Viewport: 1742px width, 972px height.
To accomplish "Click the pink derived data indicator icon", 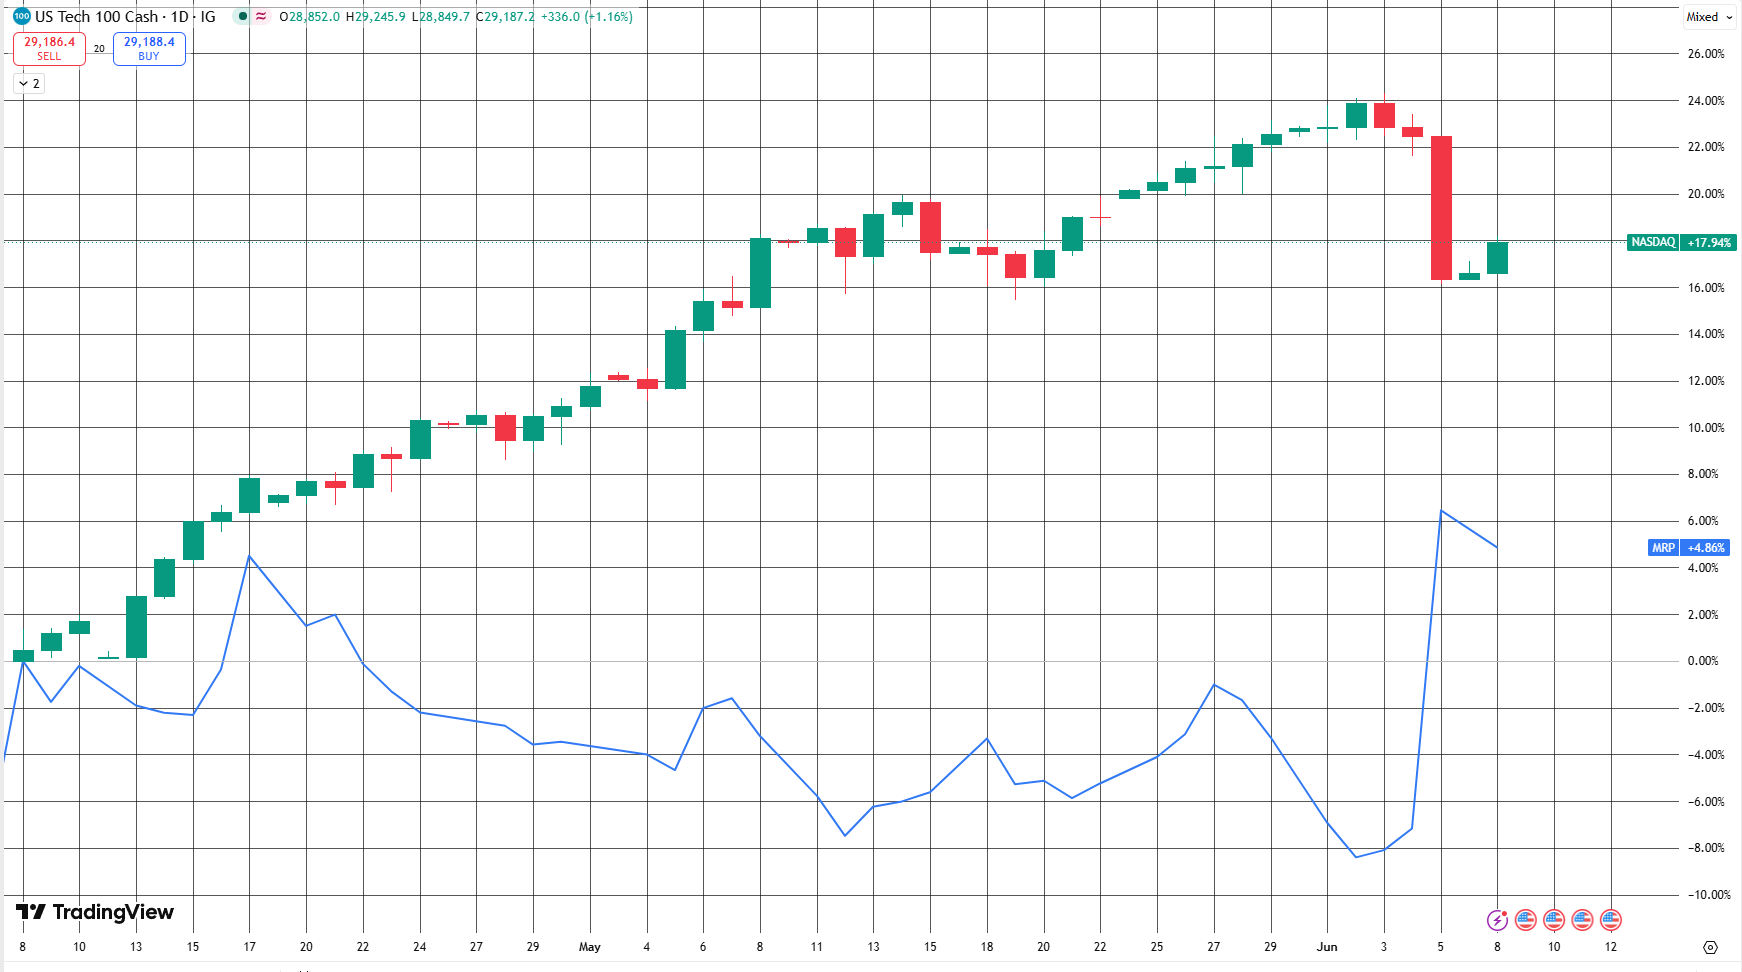I will [x=261, y=16].
